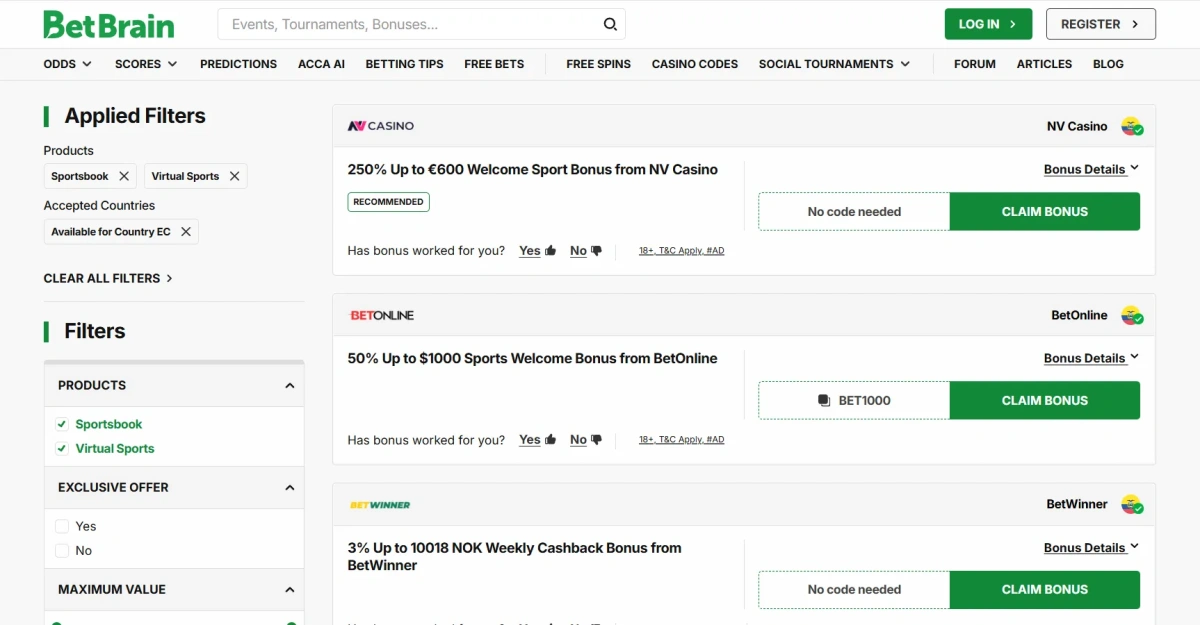Screen dimensions: 1200x625
Task: Click thumbs-down No for NV Casino bonus
Action: 586,251
